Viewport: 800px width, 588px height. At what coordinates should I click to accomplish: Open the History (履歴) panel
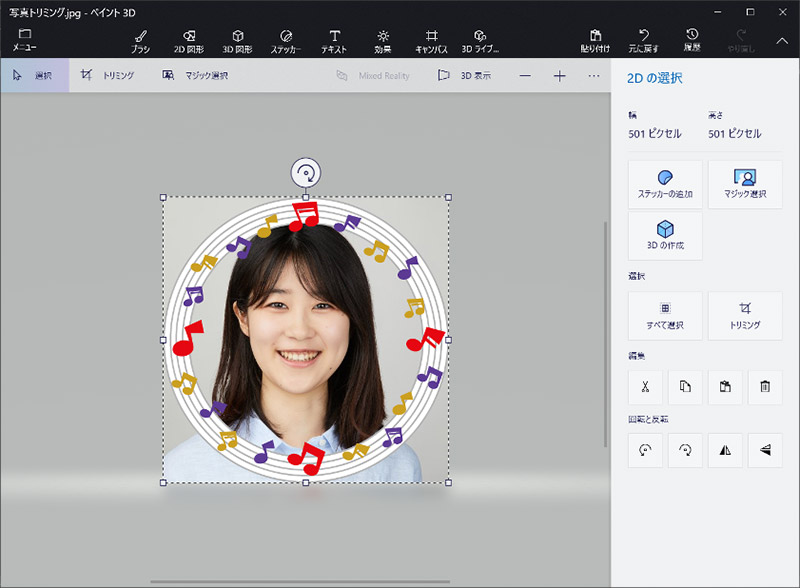tap(692, 40)
